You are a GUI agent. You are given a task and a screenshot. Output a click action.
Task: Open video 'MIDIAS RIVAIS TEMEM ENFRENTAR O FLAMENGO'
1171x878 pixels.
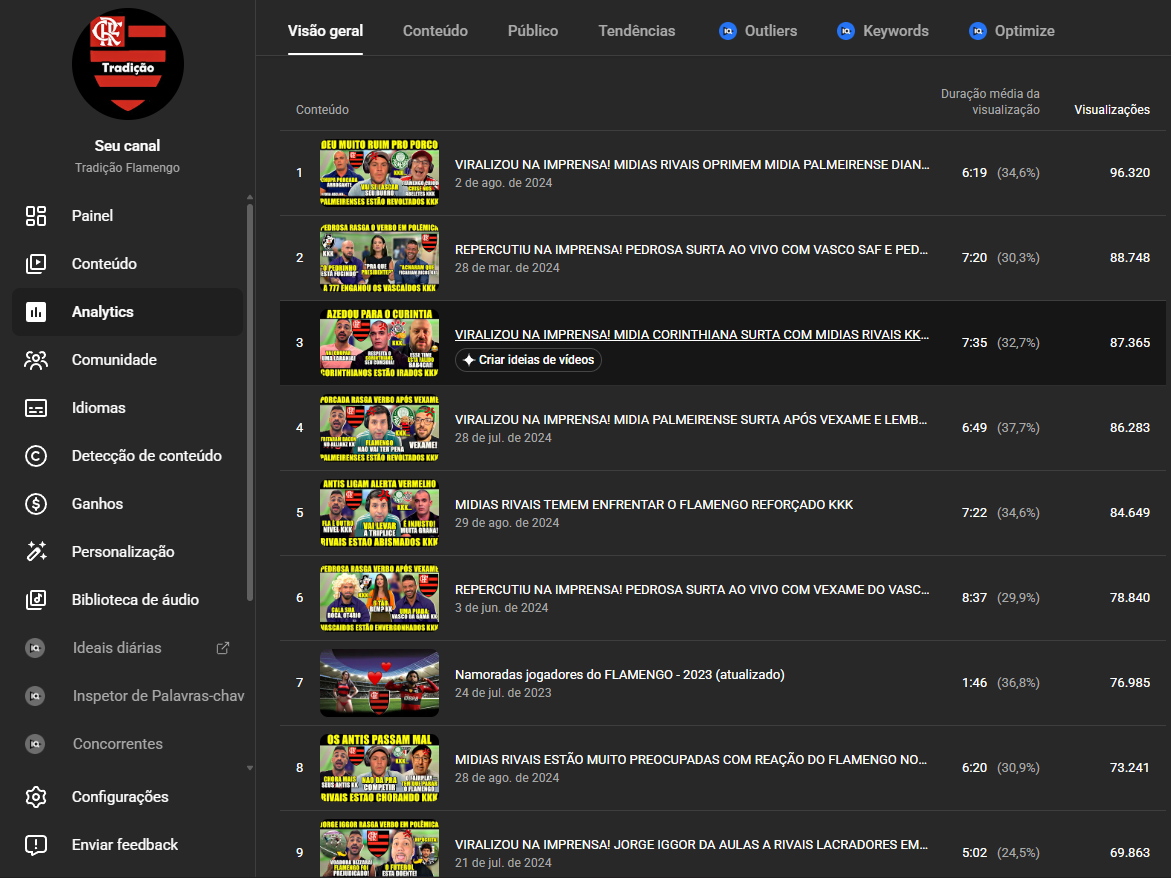(654, 505)
